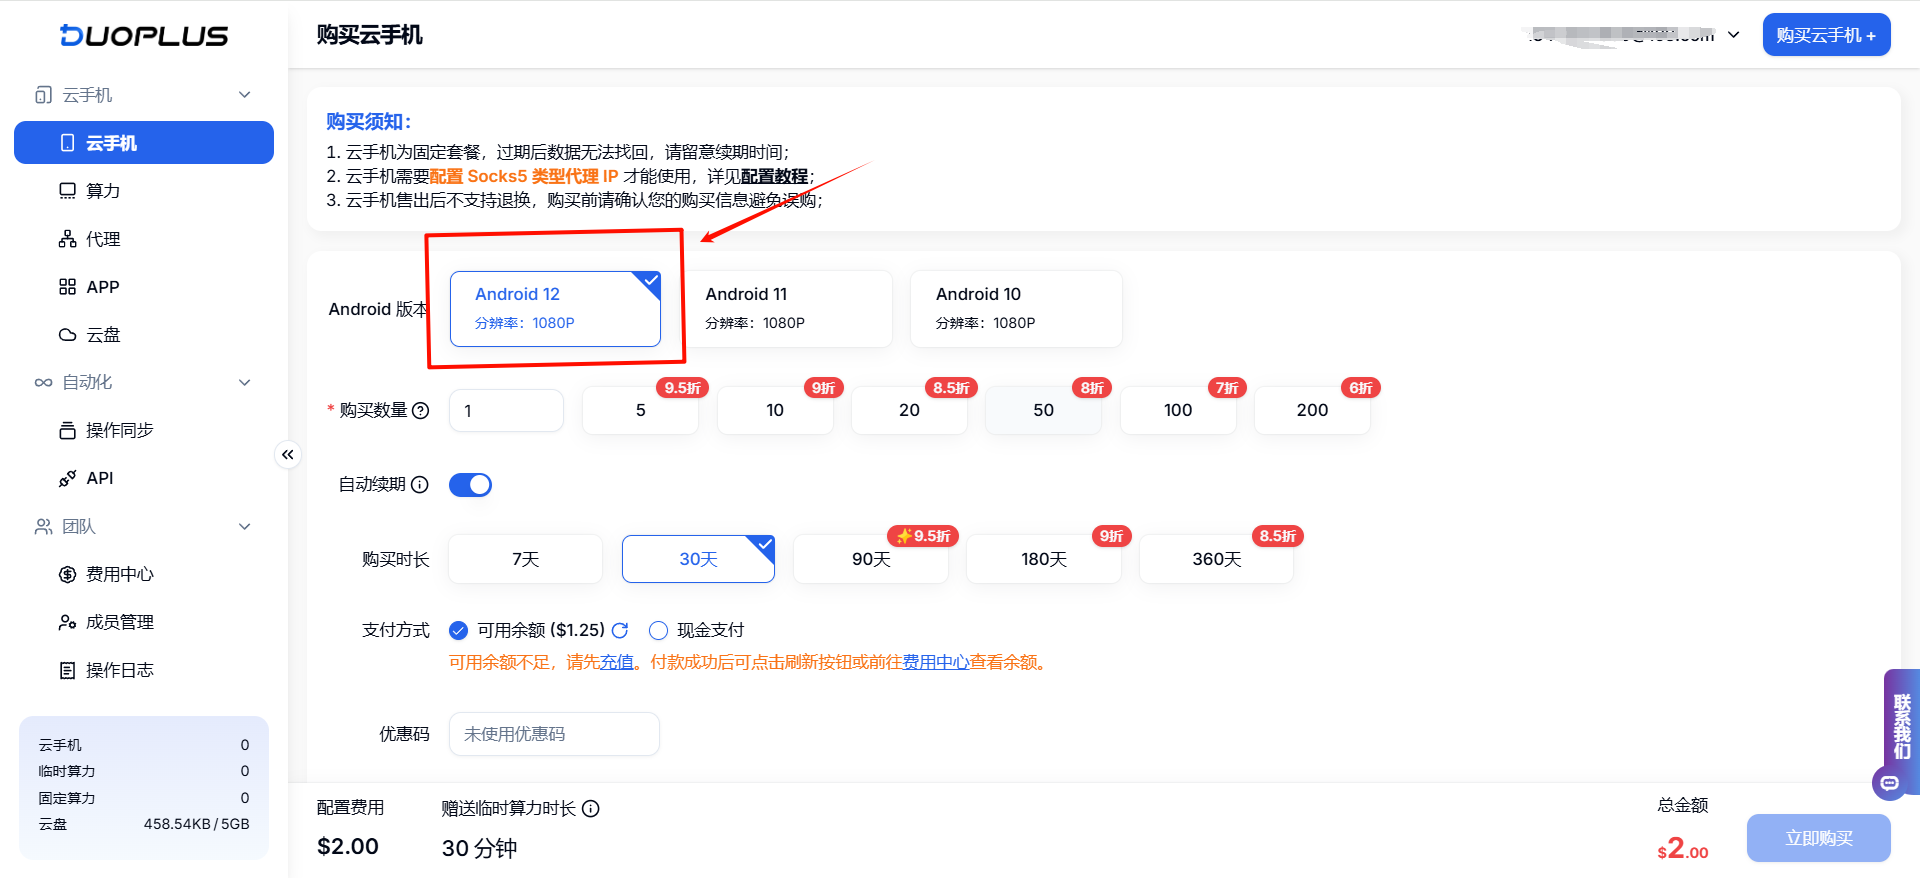Select 90天 purchase duration

point(871,559)
